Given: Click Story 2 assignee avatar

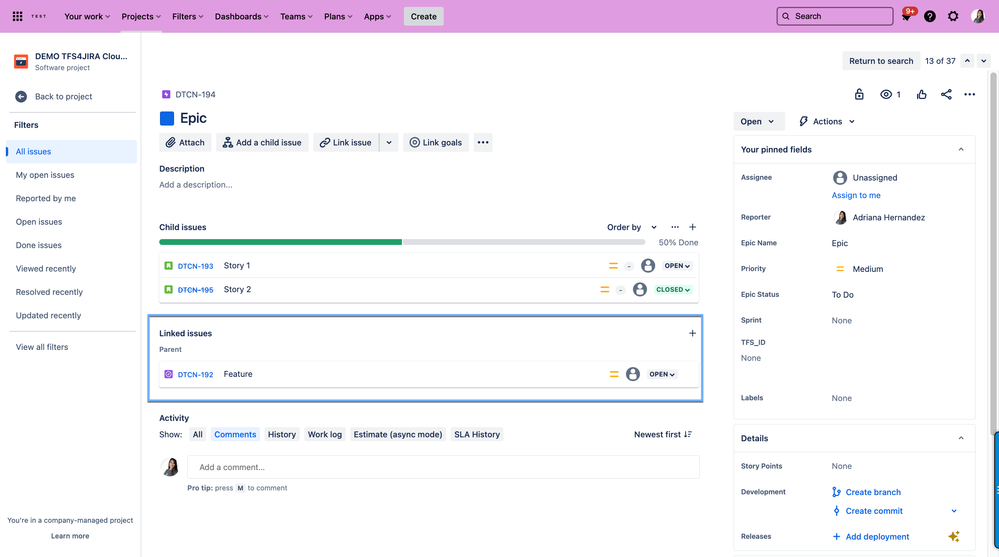Looking at the screenshot, I should (640, 289).
